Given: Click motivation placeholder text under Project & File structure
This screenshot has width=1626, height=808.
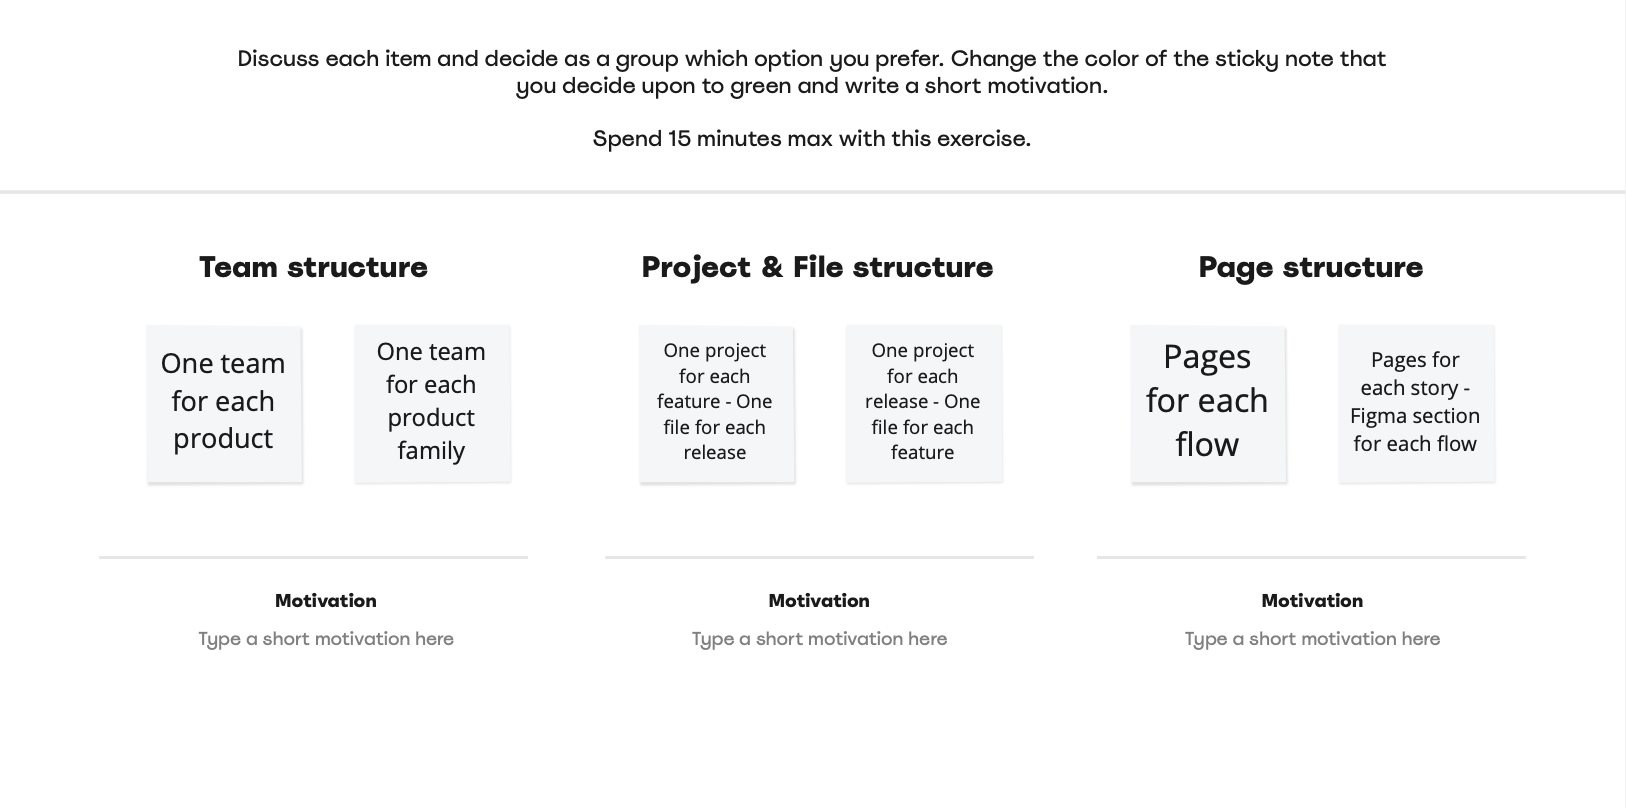Looking at the screenshot, I should pos(819,639).
